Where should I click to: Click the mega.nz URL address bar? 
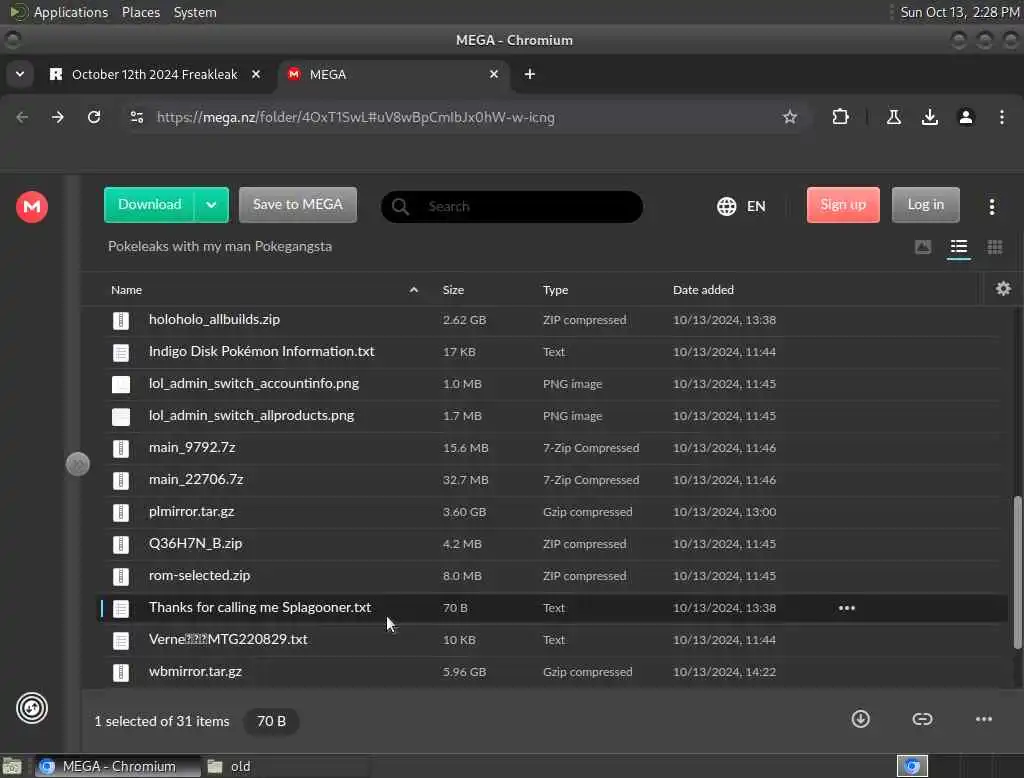point(355,118)
